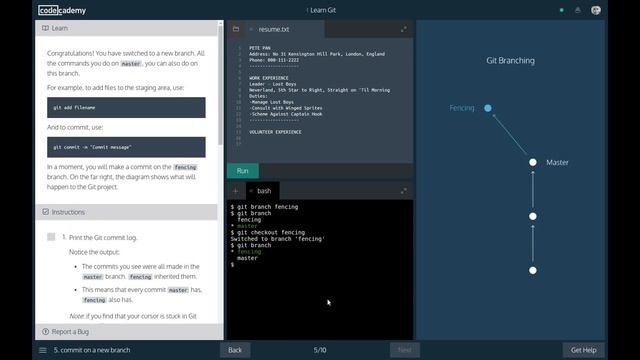The image size is (640, 360).
Task: Click the Codecademy logo
Action: click(62, 10)
